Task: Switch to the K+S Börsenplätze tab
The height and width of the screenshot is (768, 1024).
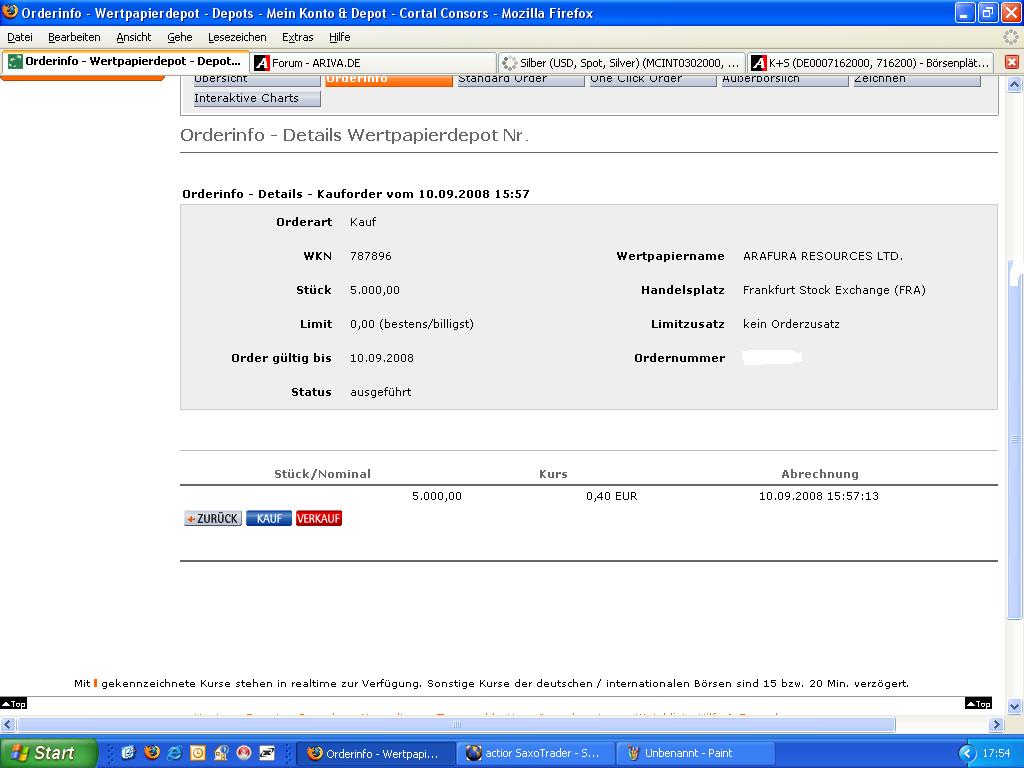Action: tap(870, 63)
